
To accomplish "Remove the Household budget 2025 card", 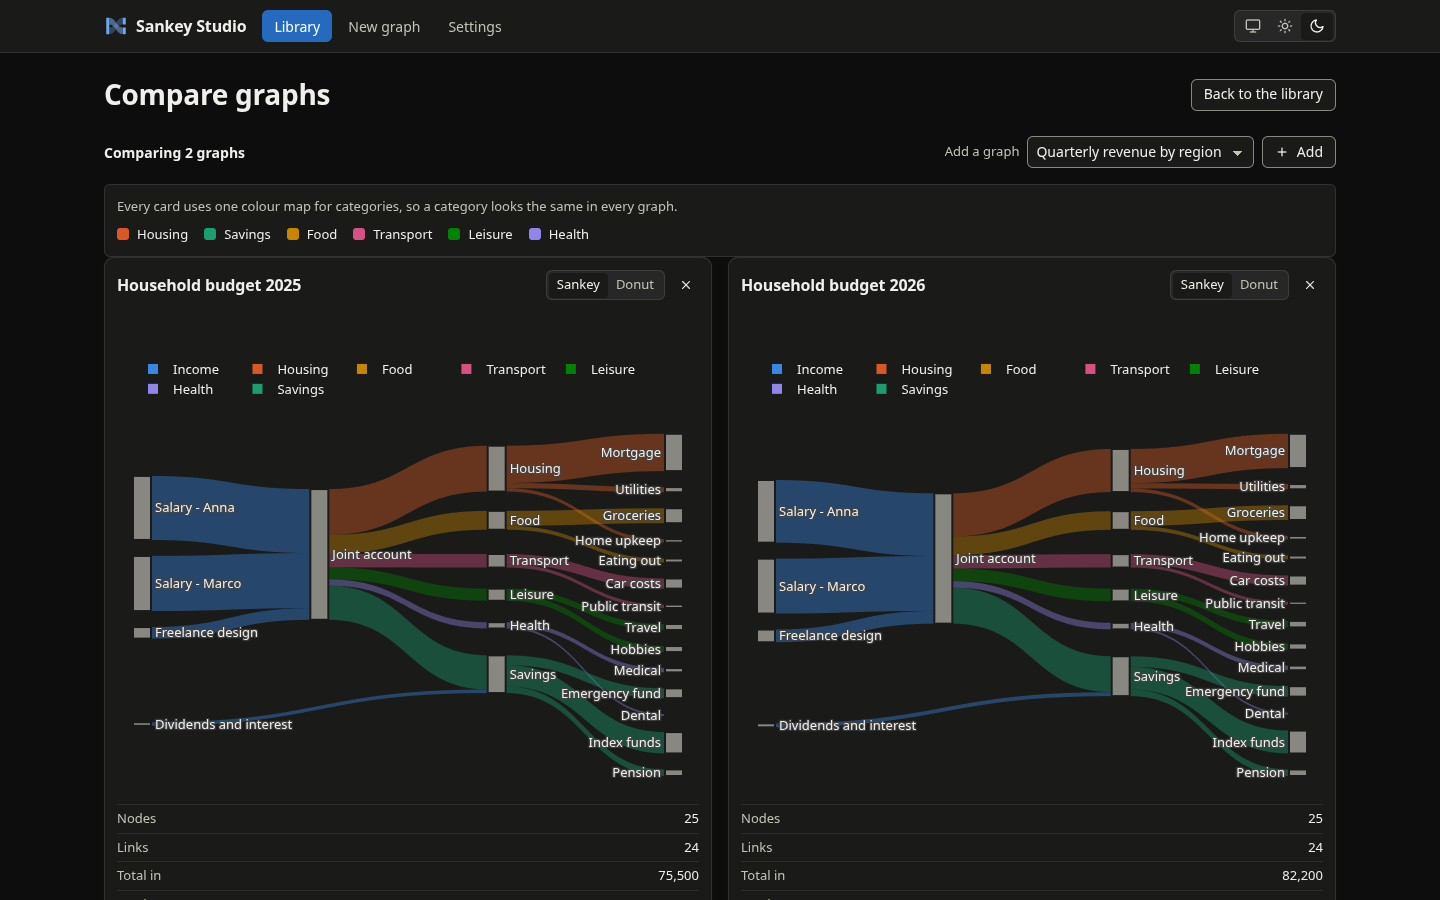I will click(x=686, y=285).
